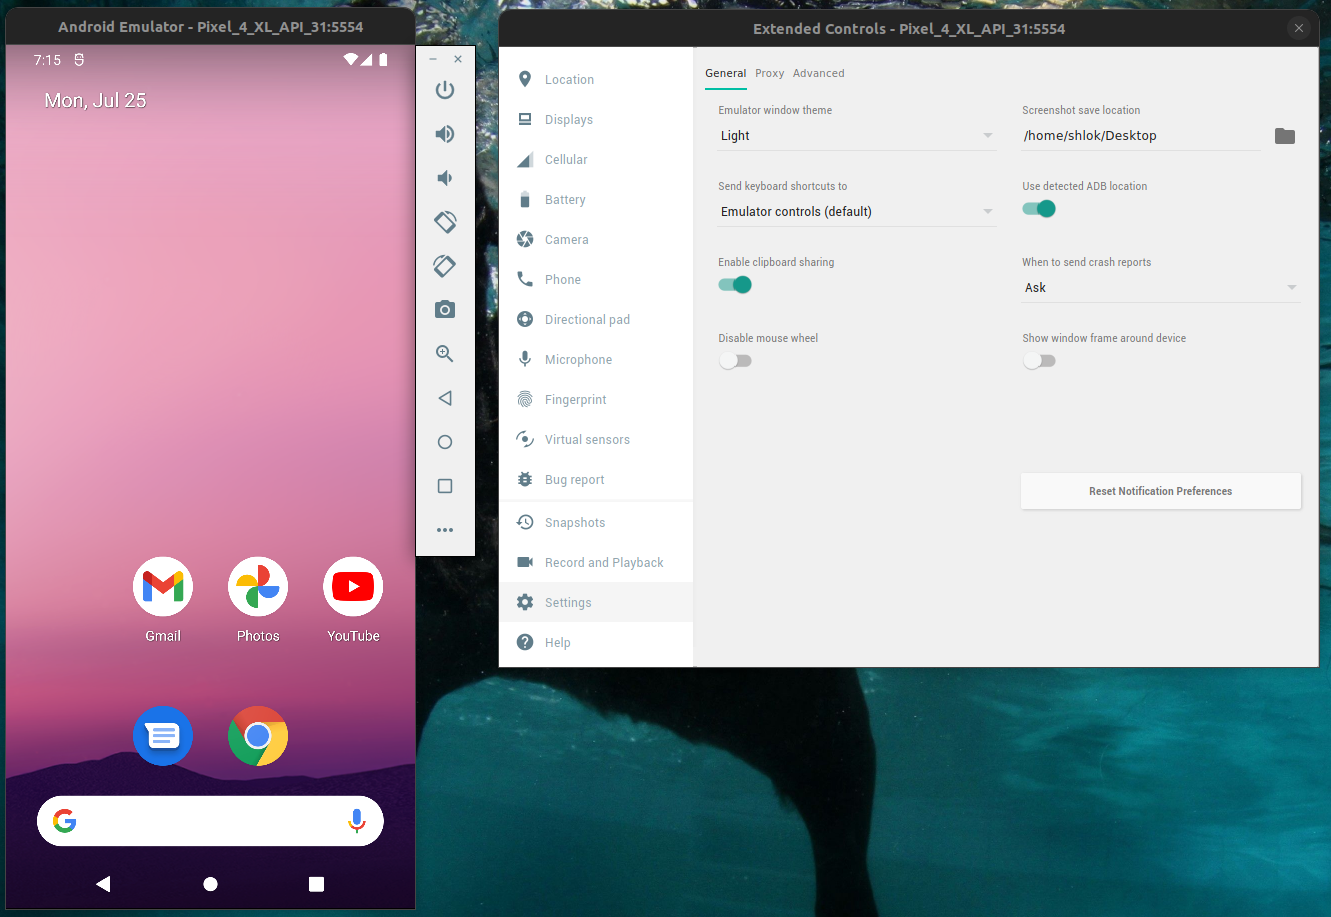1331x917 pixels.
Task: Disable clipboard sharing
Action: pos(735,284)
